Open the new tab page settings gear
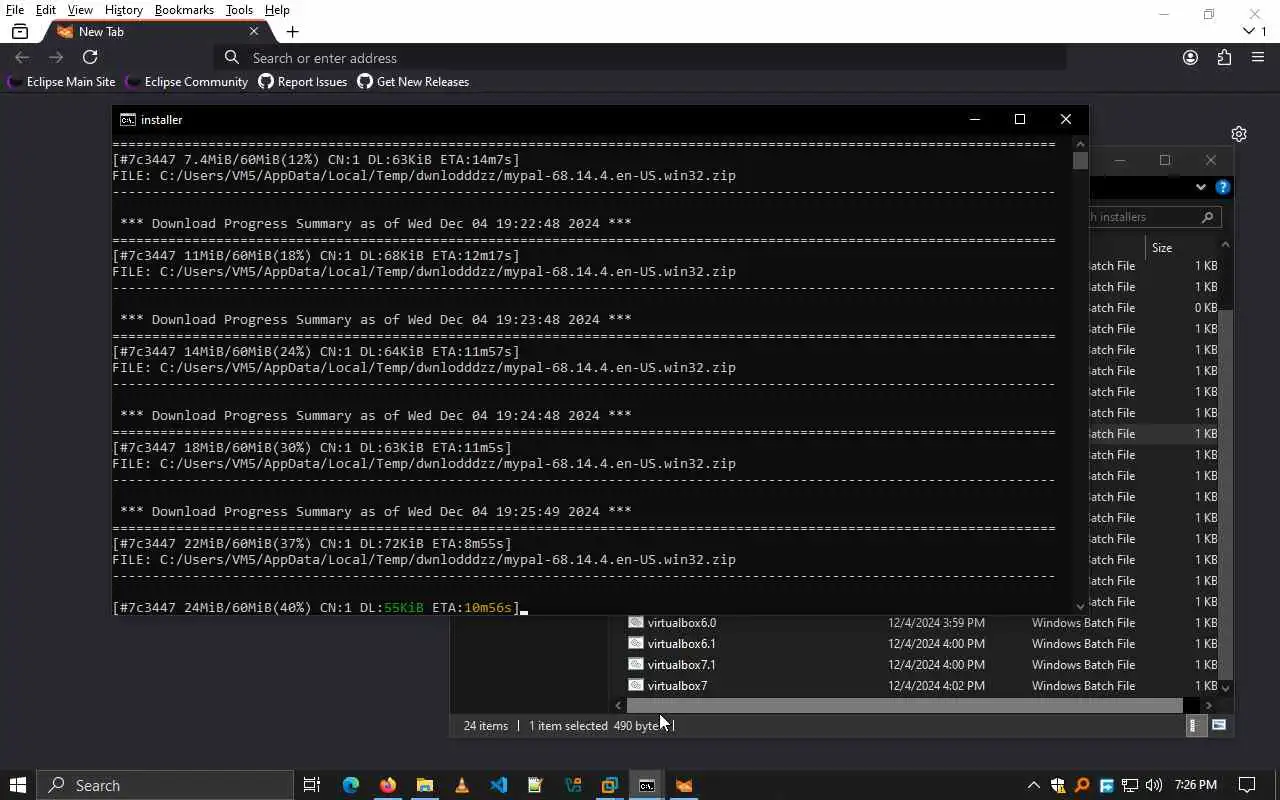 click(1239, 134)
